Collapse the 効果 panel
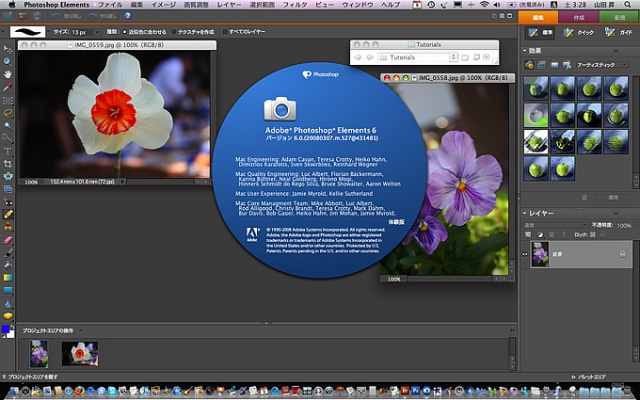Viewport: 640px width, 400px height. (526, 51)
